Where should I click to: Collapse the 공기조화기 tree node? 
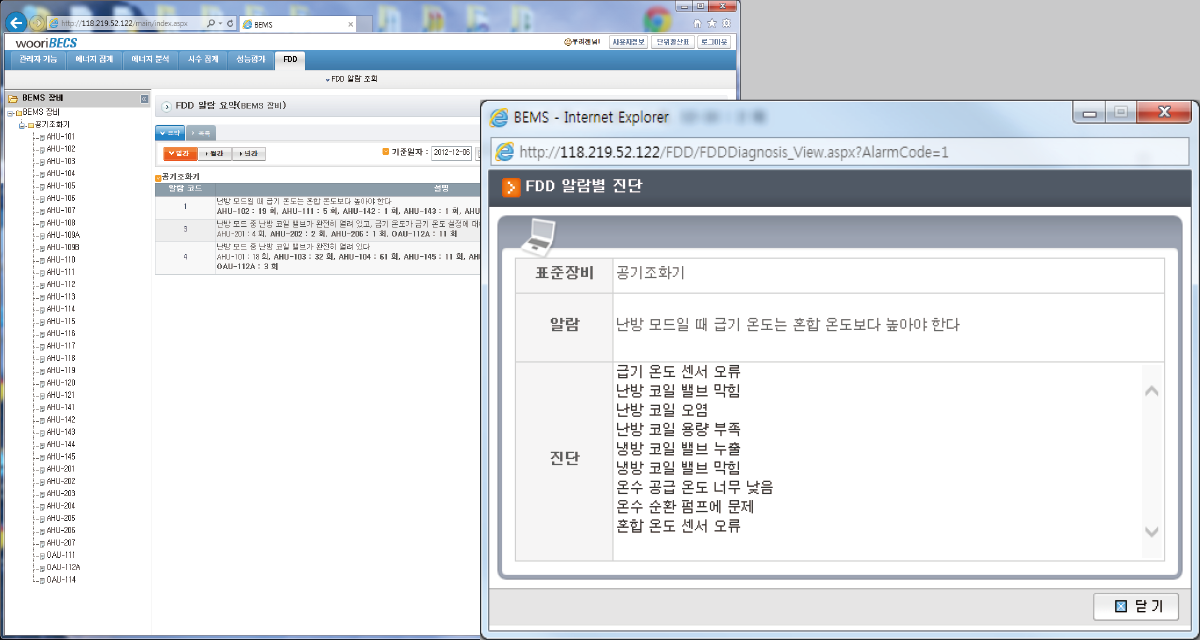click(22, 124)
